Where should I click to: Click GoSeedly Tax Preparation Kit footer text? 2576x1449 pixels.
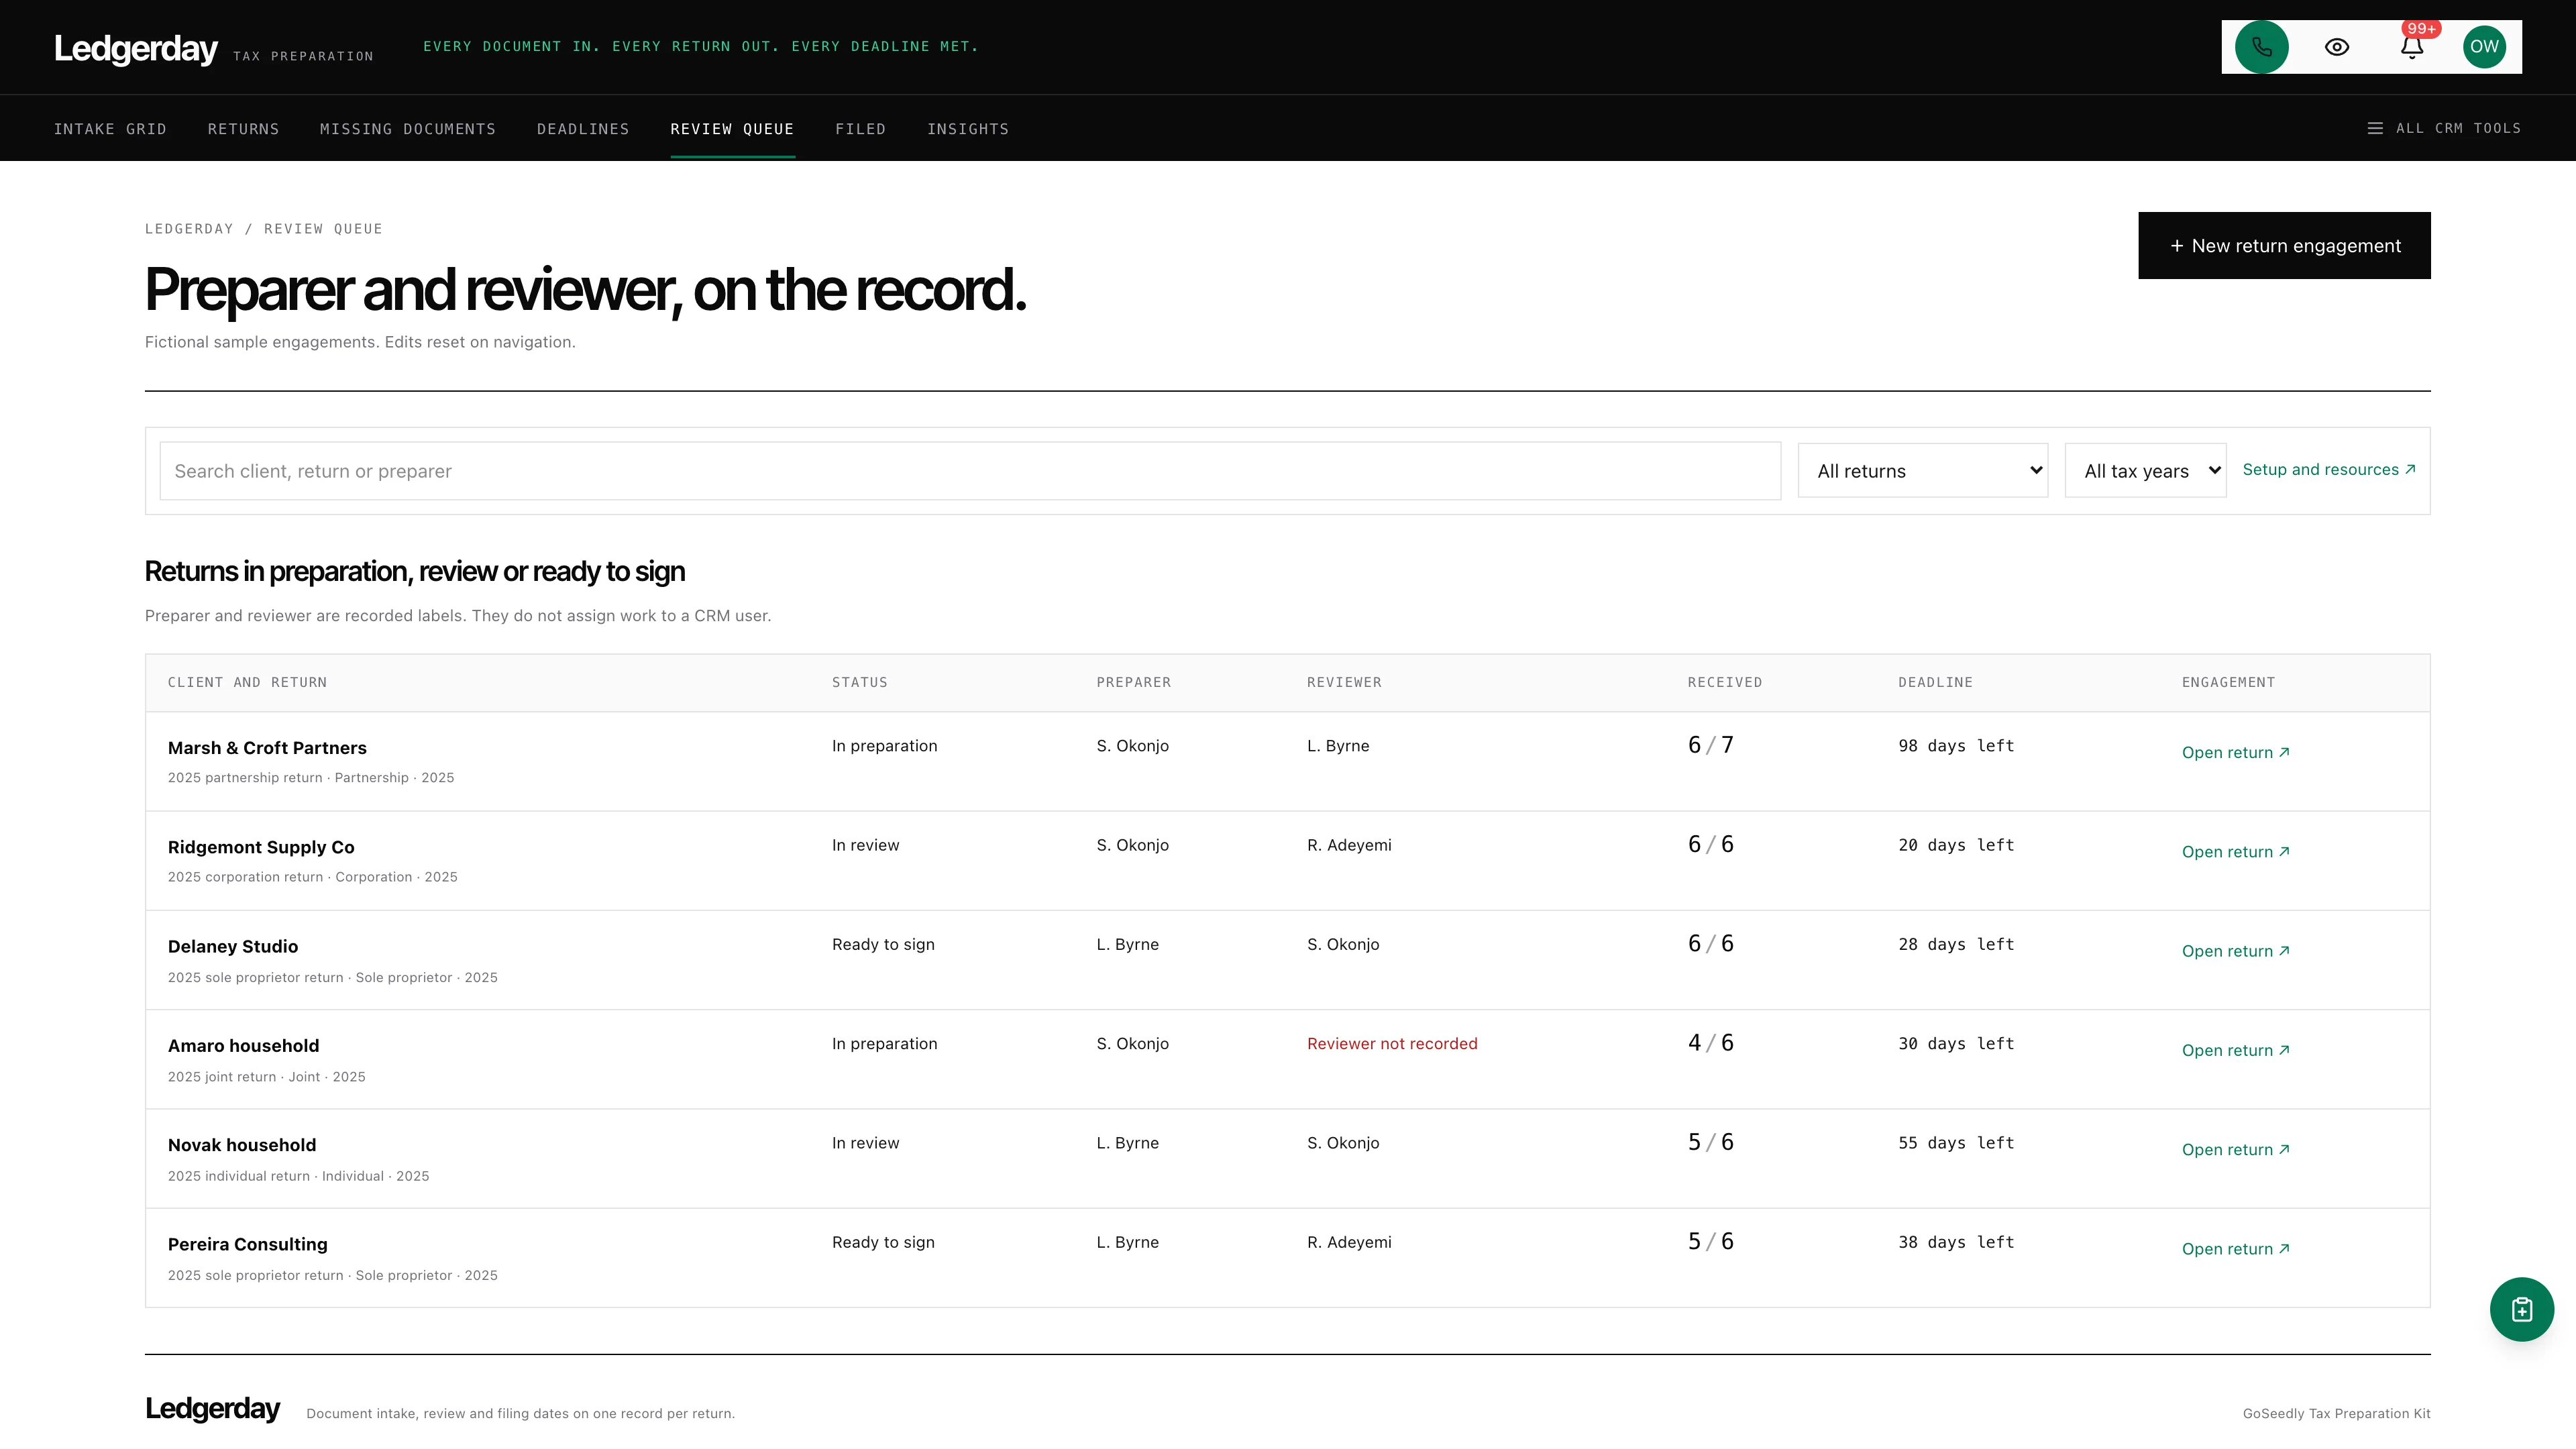[x=2336, y=1414]
